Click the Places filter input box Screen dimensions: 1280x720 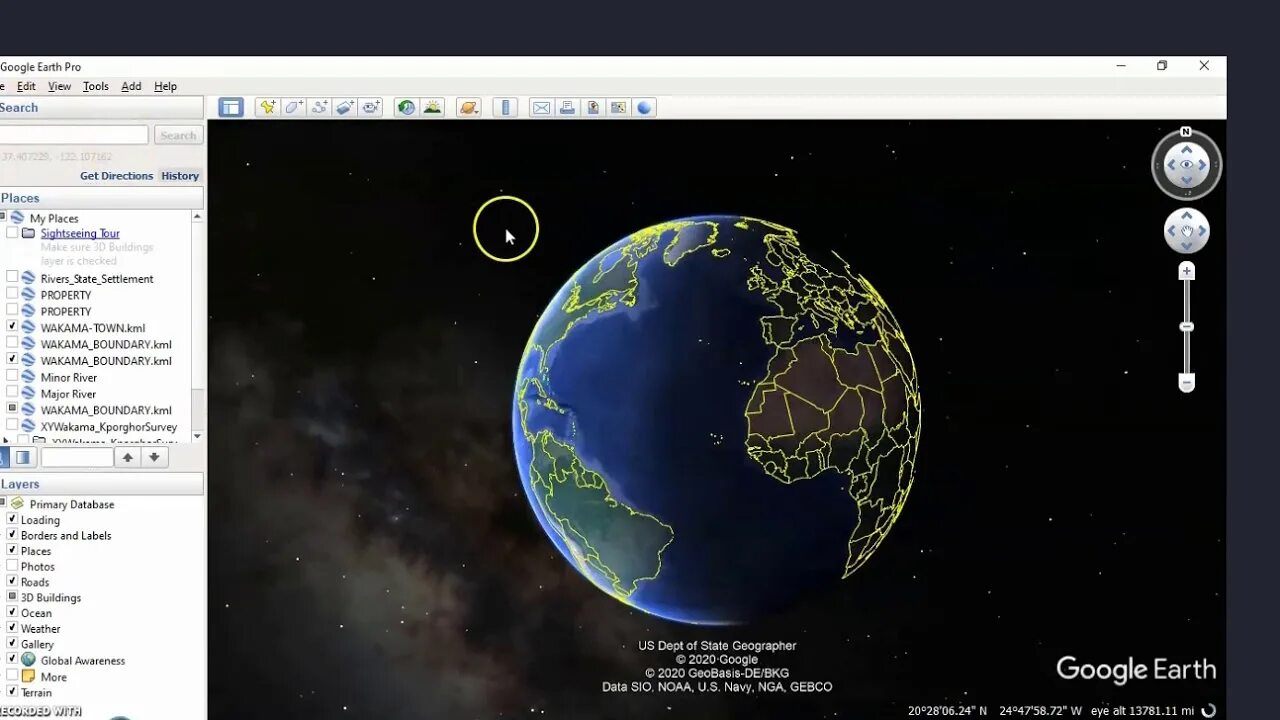pos(77,457)
